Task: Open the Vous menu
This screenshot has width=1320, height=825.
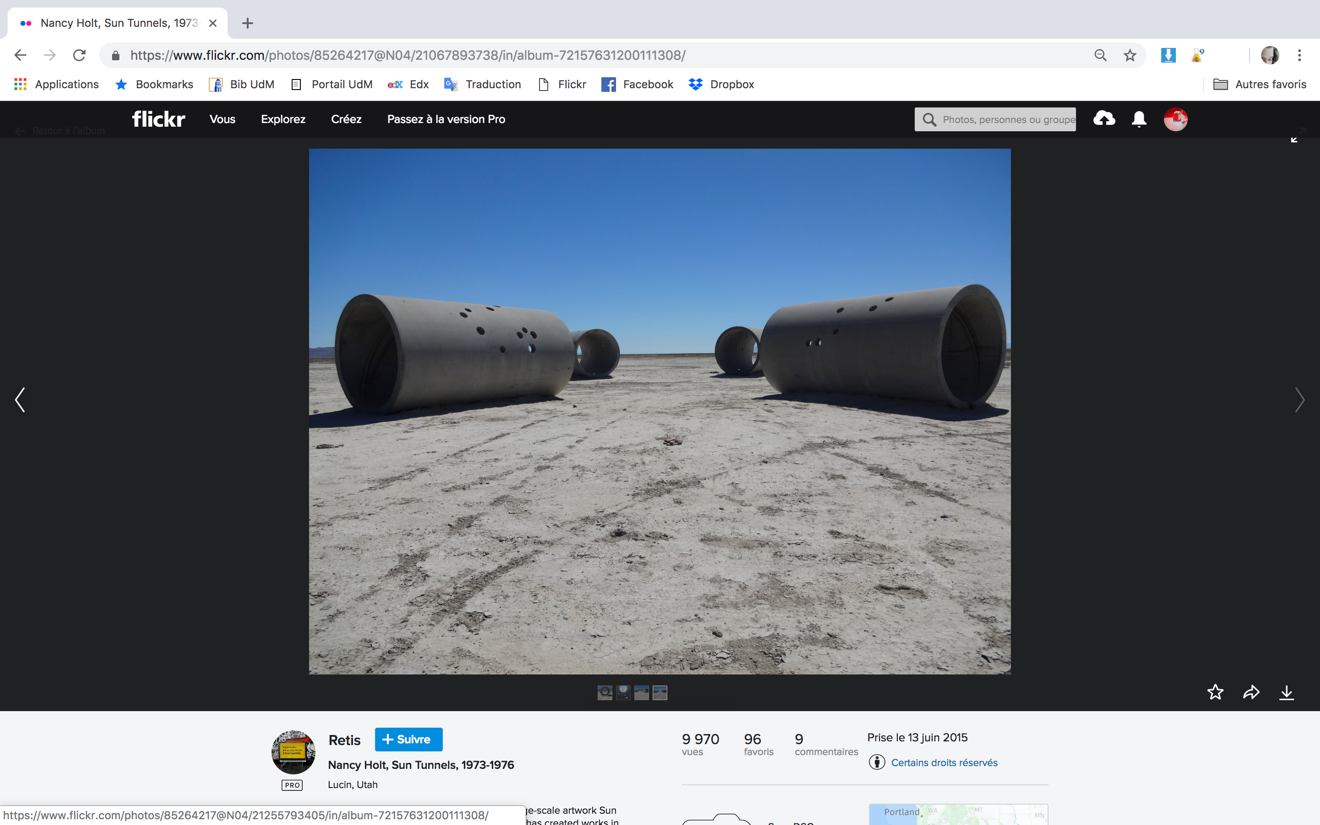Action: [x=222, y=119]
